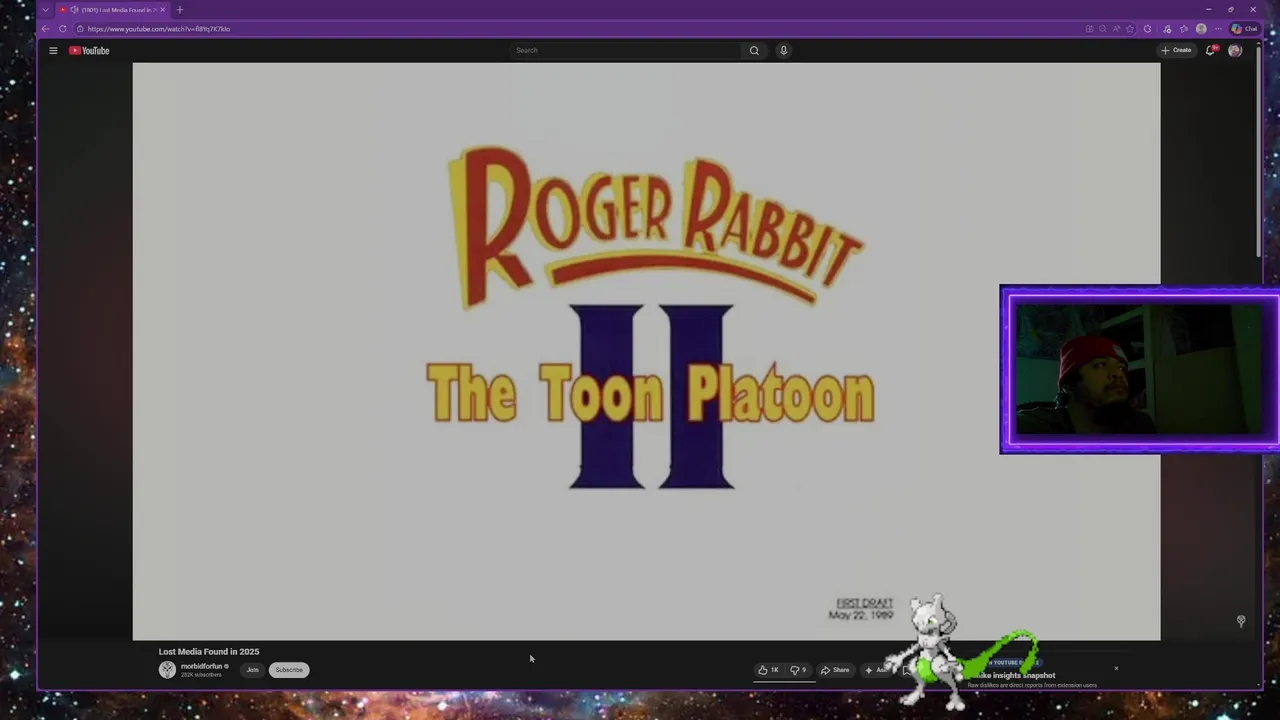
Task: Open browser extensions icon
Action: click(x=1147, y=29)
